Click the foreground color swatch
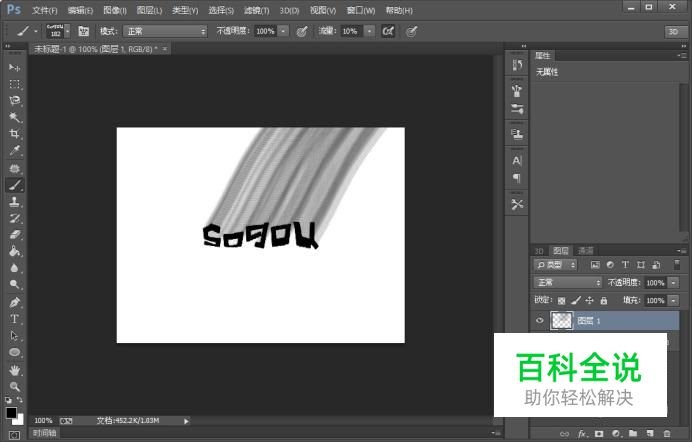Viewport: 692px width, 442px height. point(11,411)
